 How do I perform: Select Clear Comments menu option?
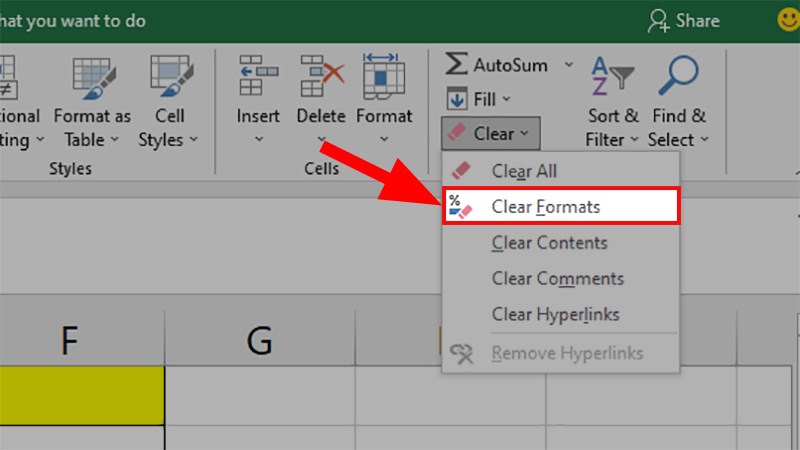tap(557, 279)
